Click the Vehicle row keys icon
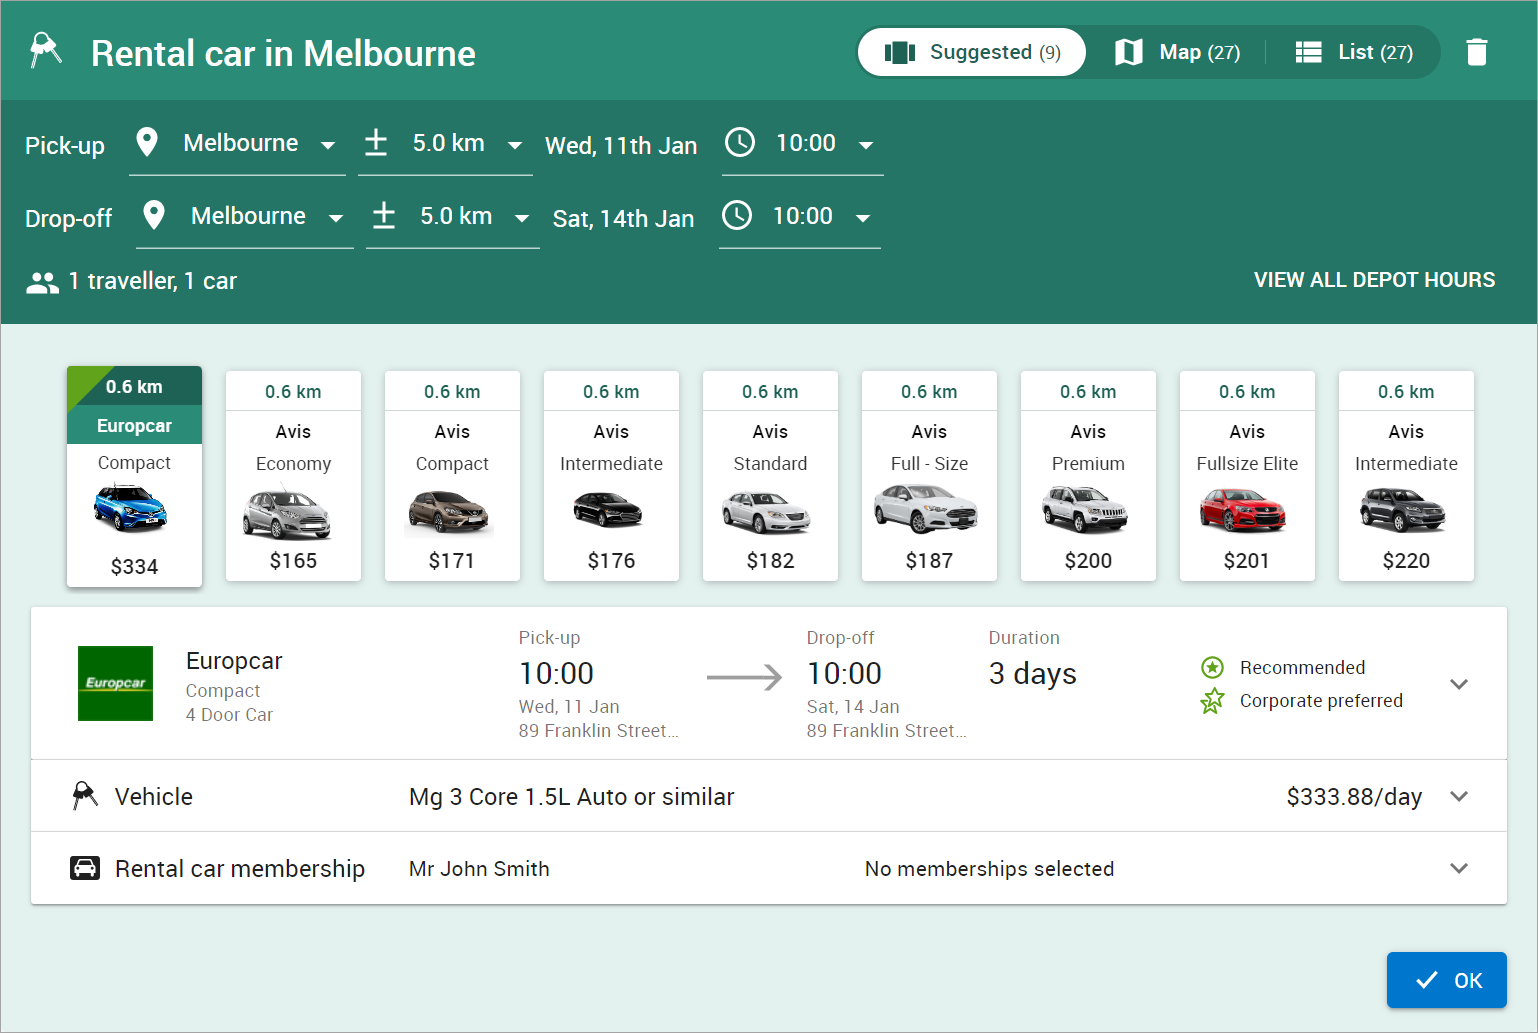Screen dimensions: 1538x1033 pos(85,796)
